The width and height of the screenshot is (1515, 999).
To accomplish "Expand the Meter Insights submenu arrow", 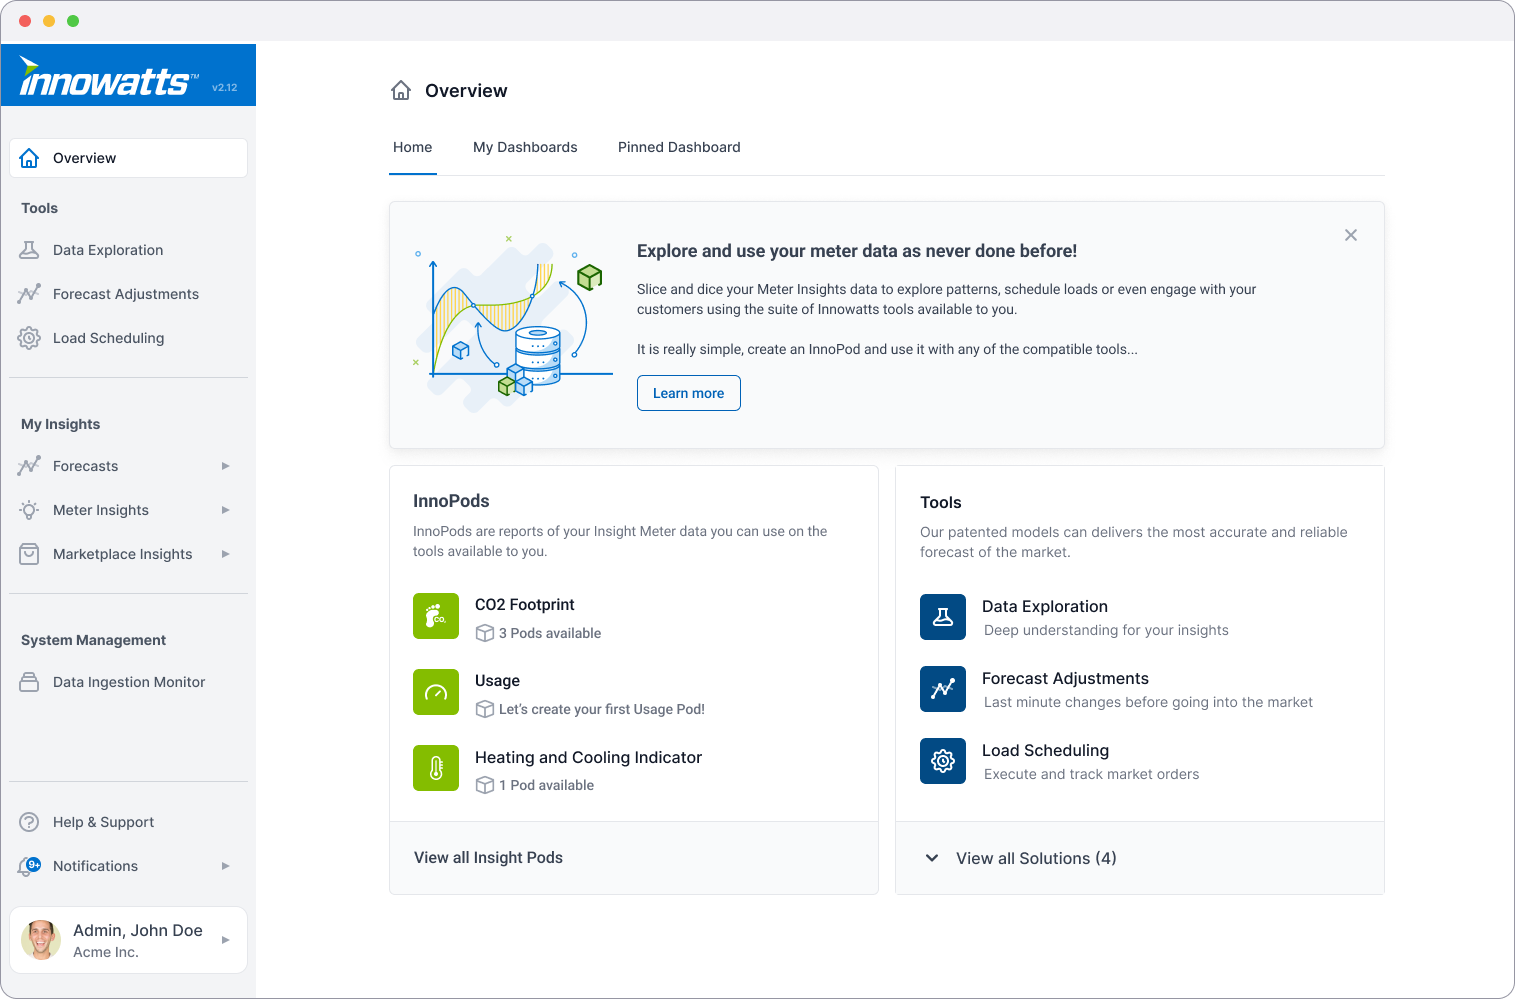I will [226, 510].
